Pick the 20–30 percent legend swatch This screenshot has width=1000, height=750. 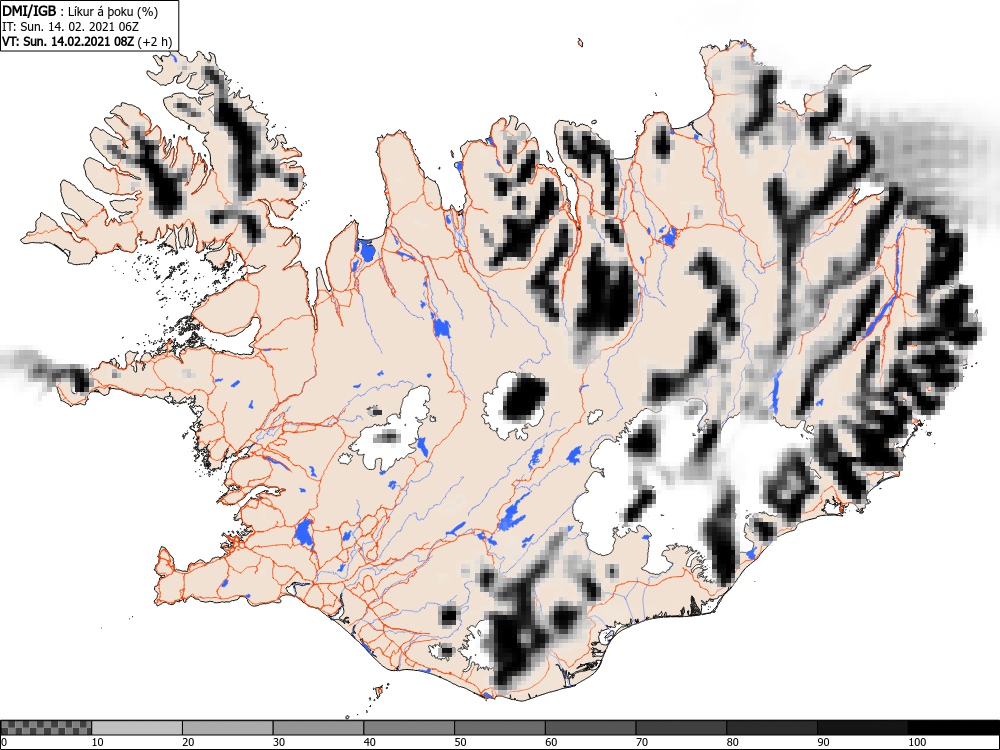[228, 728]
